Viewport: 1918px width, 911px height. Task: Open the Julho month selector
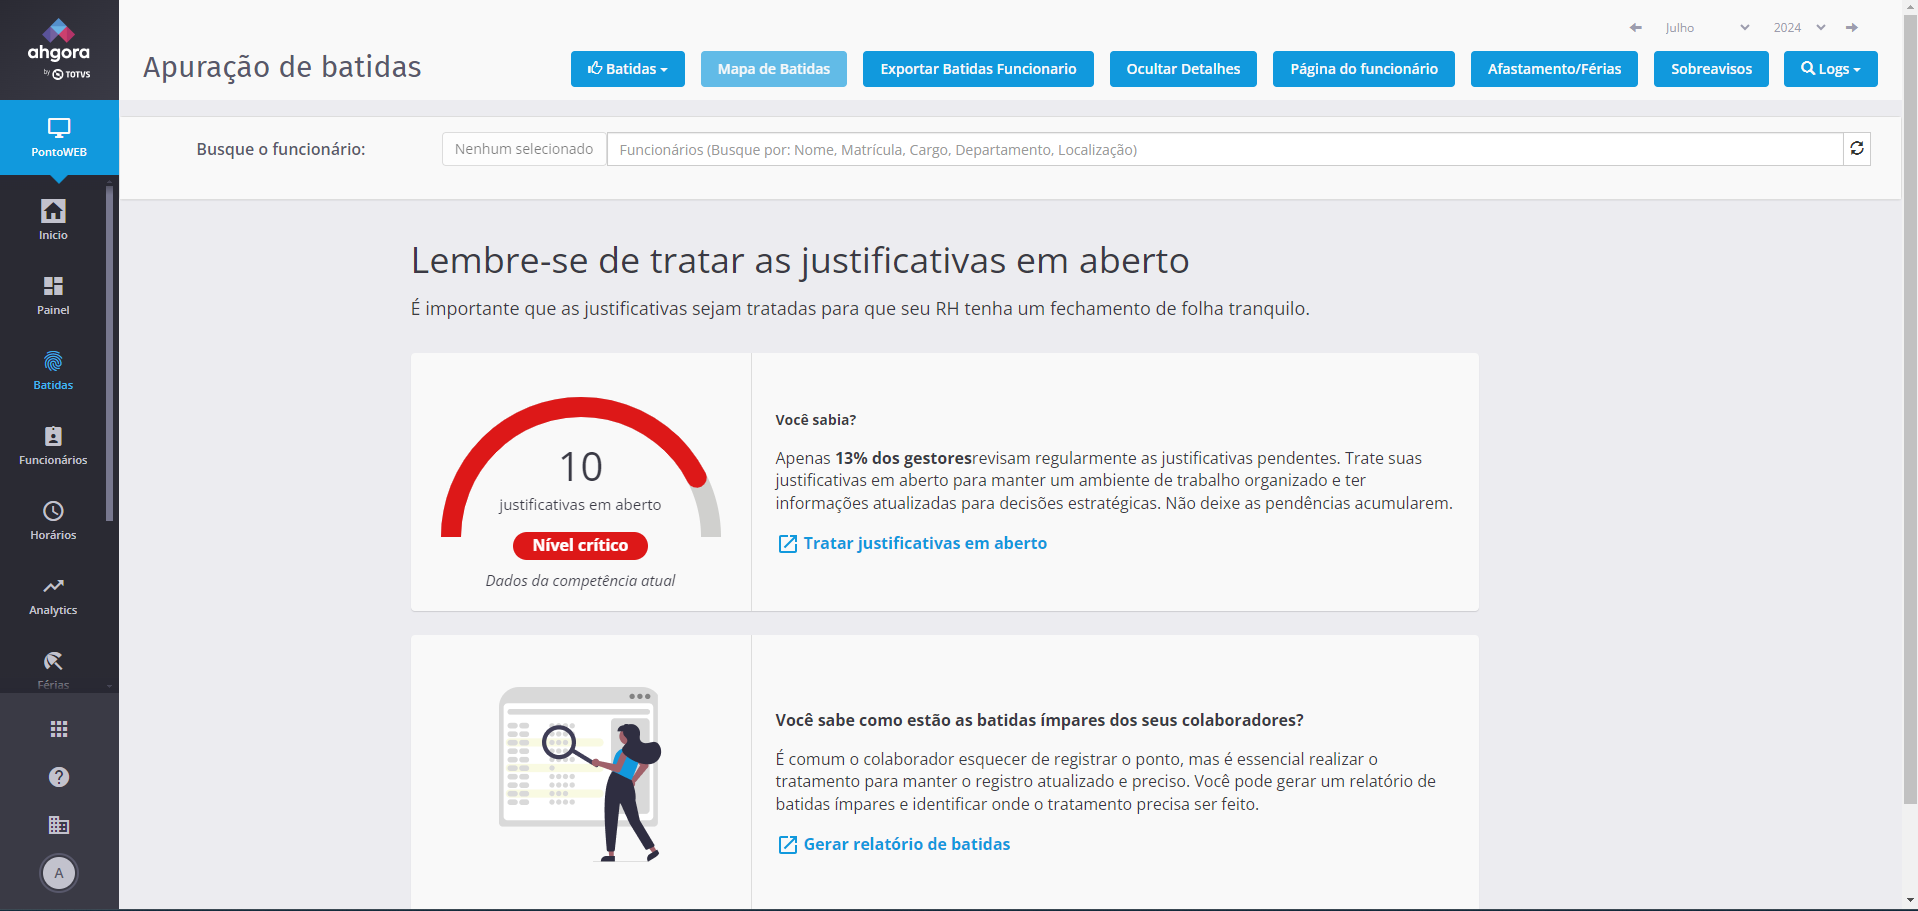(1706, 28)
